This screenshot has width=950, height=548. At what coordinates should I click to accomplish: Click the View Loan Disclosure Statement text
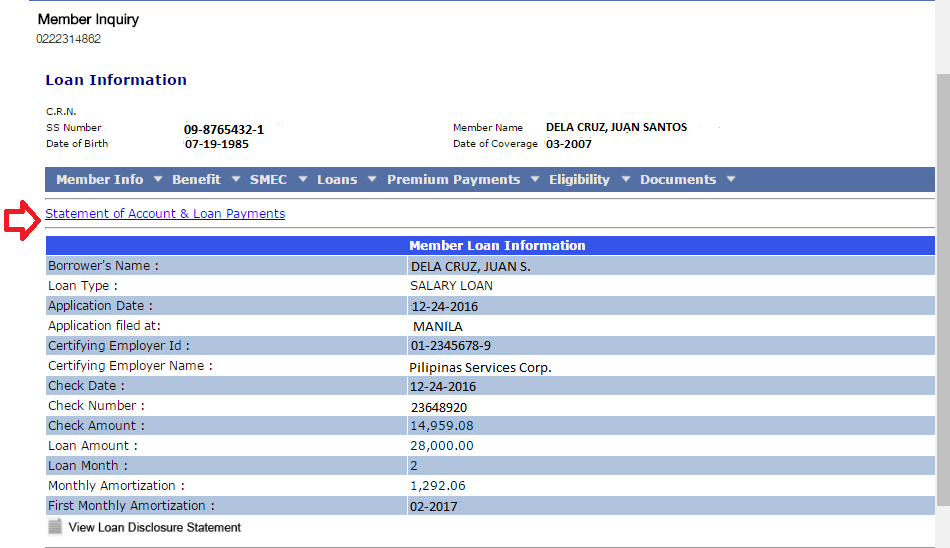(x=154, y=527)
